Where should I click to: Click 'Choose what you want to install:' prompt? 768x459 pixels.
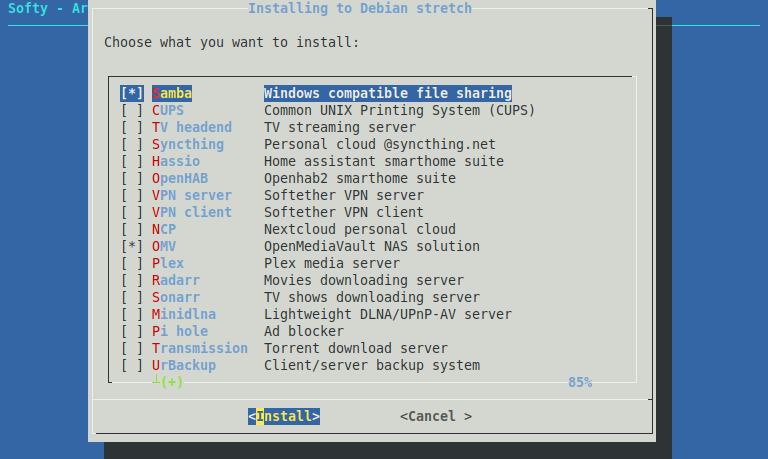pyautogui.click(x=232, y=42)
